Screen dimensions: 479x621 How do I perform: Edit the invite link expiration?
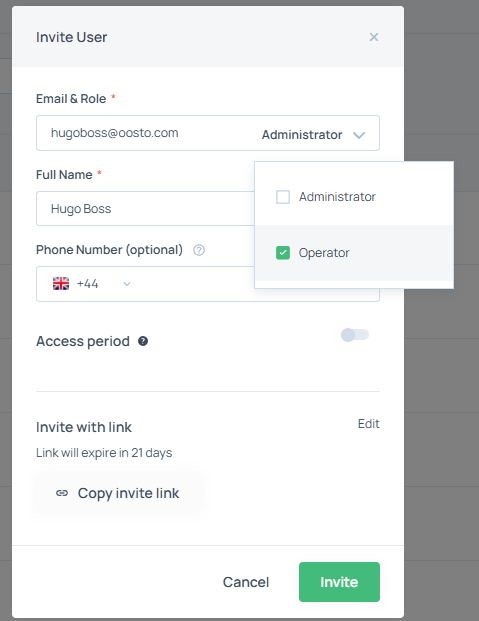pos(368,424)
